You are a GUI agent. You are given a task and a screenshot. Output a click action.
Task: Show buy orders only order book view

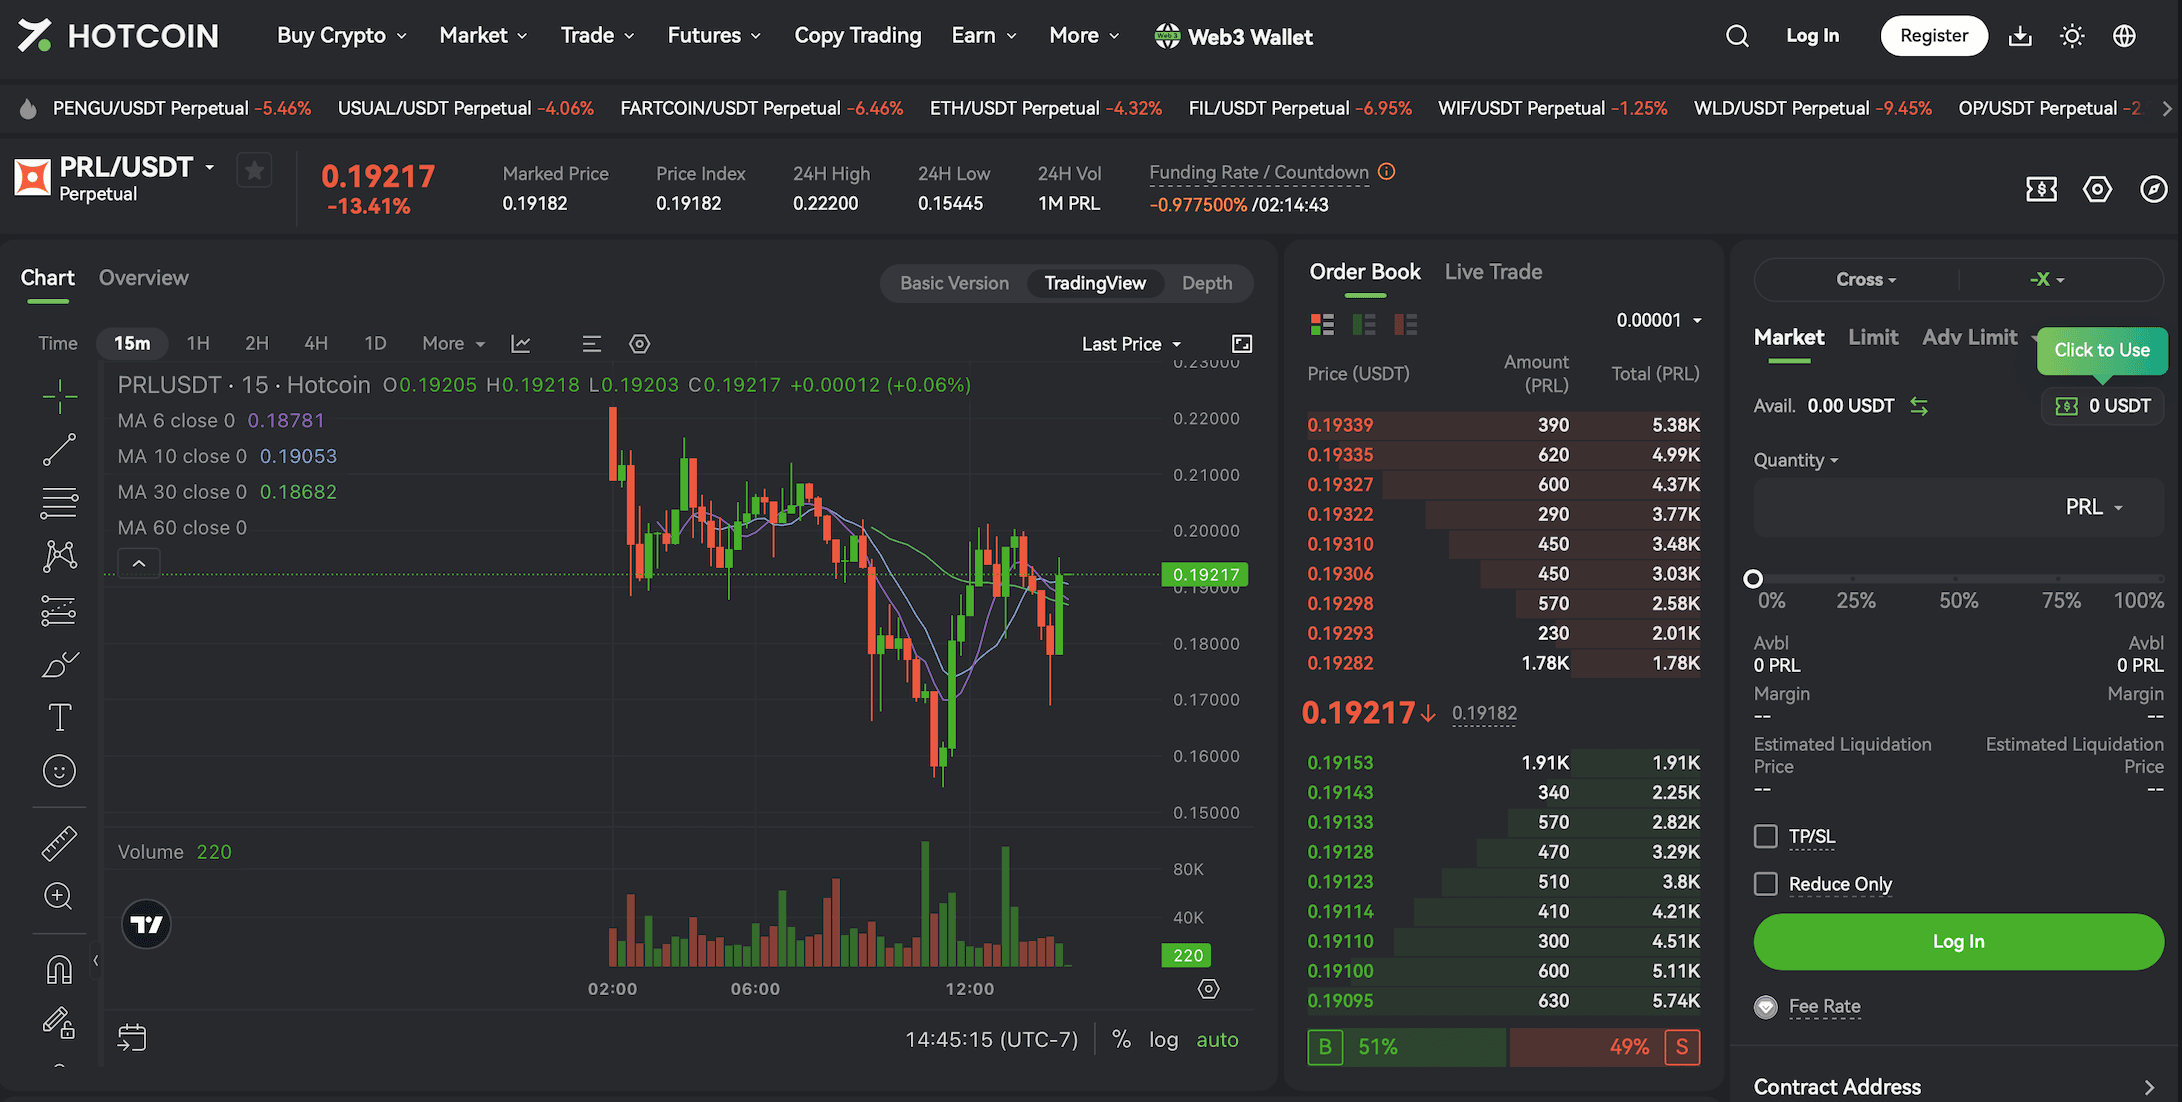point(1364,324)
